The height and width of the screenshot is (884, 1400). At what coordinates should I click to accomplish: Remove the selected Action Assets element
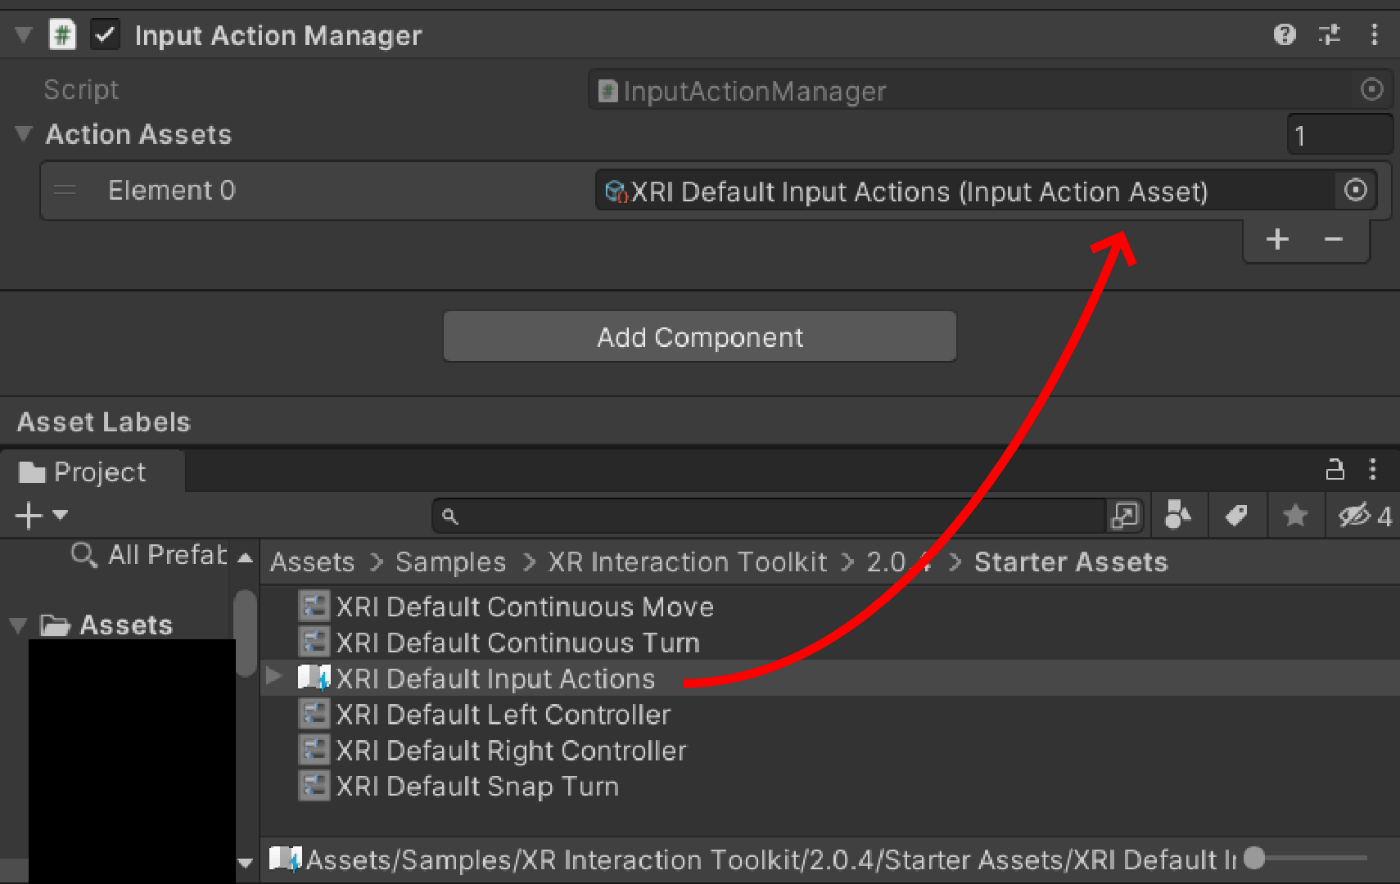pyautogui.click(x=1333, y=239)
